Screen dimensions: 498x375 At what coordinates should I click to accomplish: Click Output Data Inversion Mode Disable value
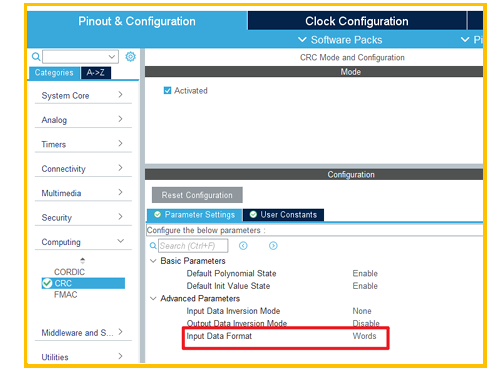click(366, 323)
